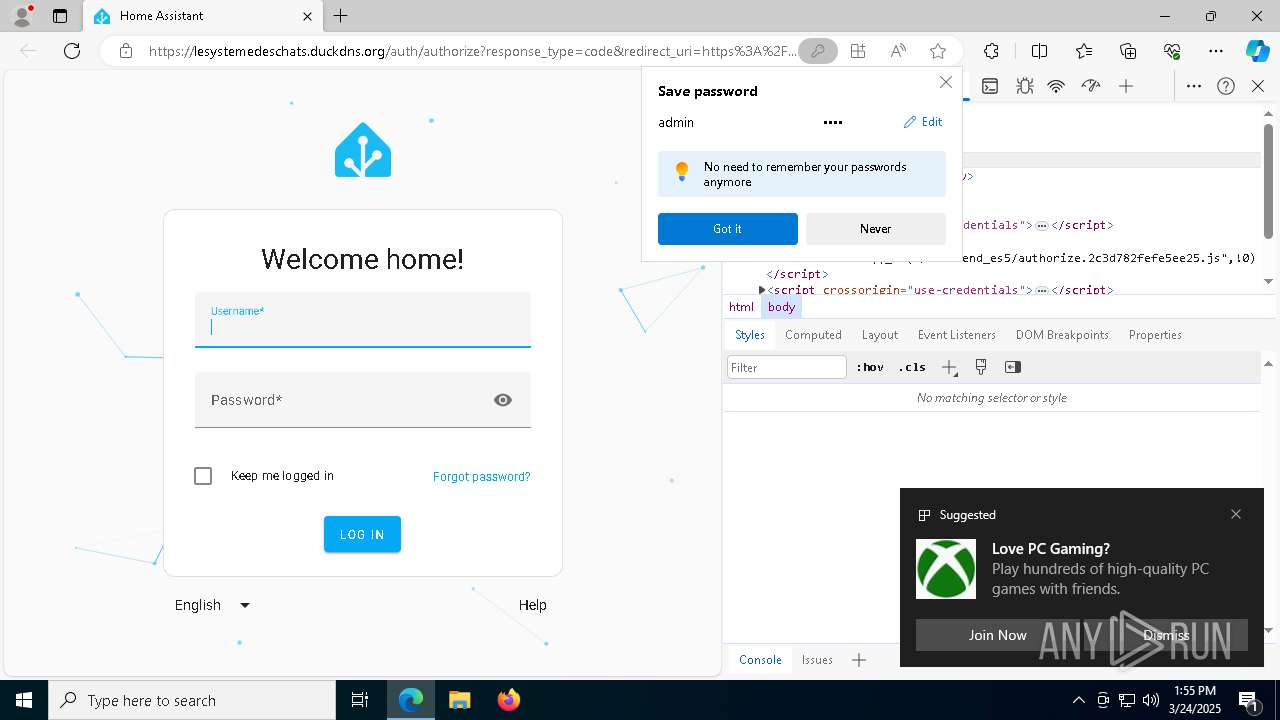1280x720 pixels.
Task: Toggle the .cls classes button
Action: 912,368
